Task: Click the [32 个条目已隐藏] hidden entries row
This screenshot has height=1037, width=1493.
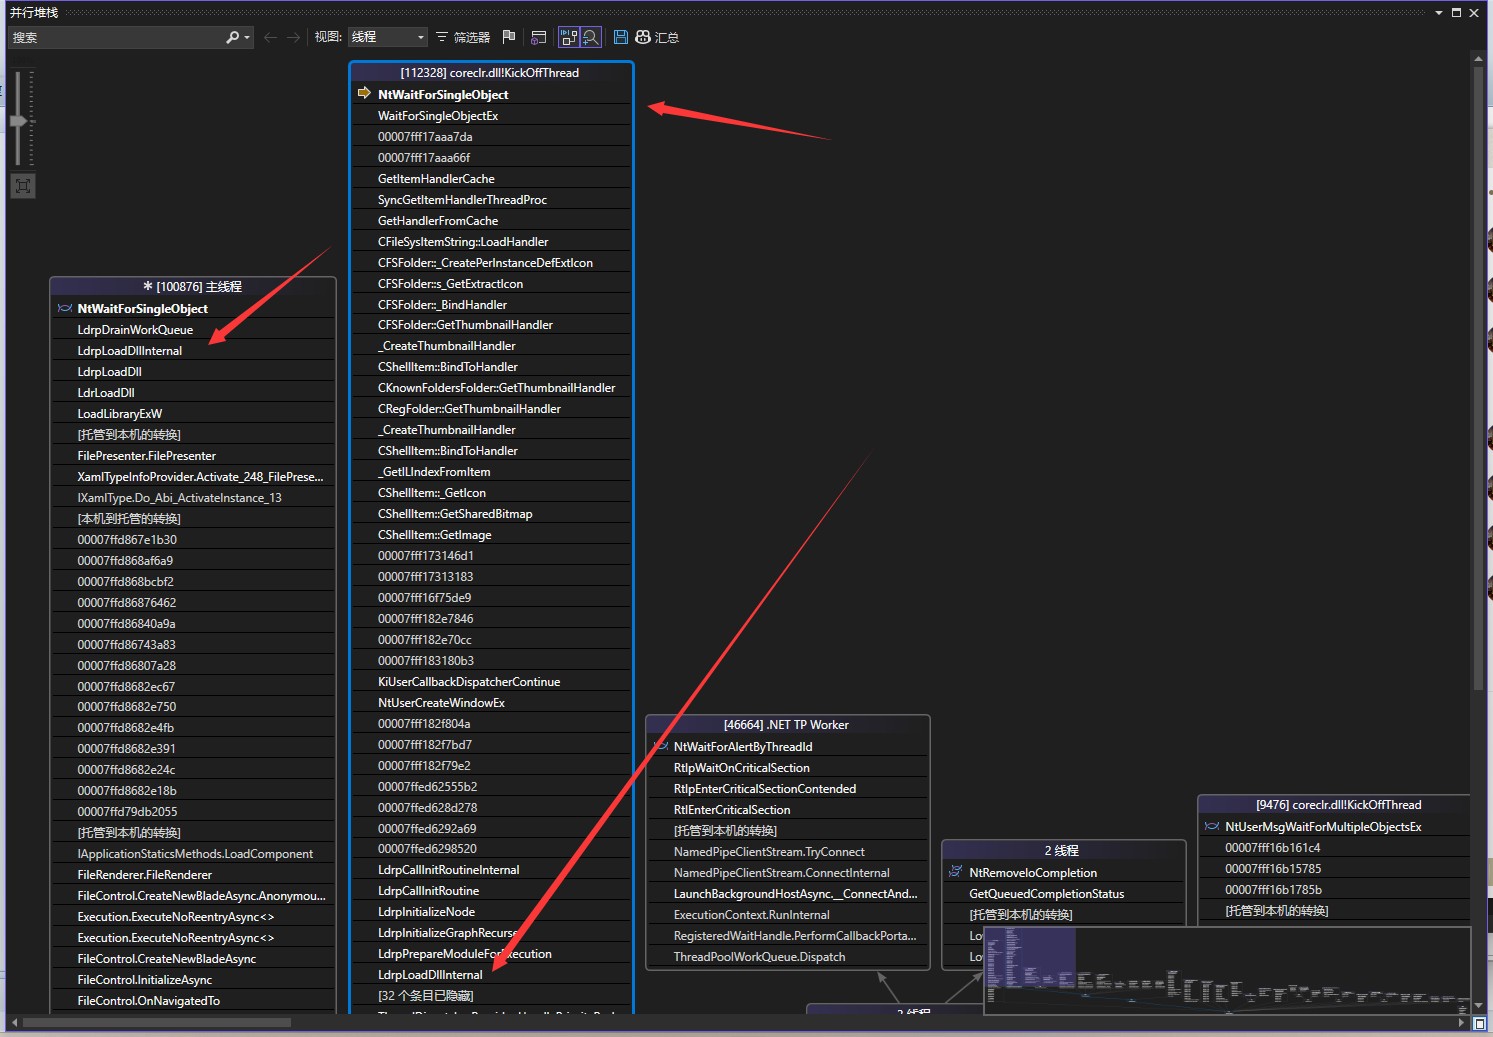Action: coord(426,996)
